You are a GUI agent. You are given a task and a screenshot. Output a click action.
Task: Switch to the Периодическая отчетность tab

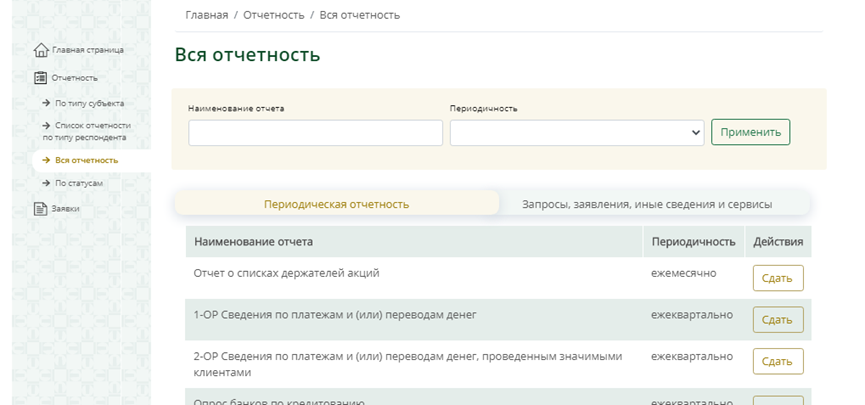(x=336, y=204)
